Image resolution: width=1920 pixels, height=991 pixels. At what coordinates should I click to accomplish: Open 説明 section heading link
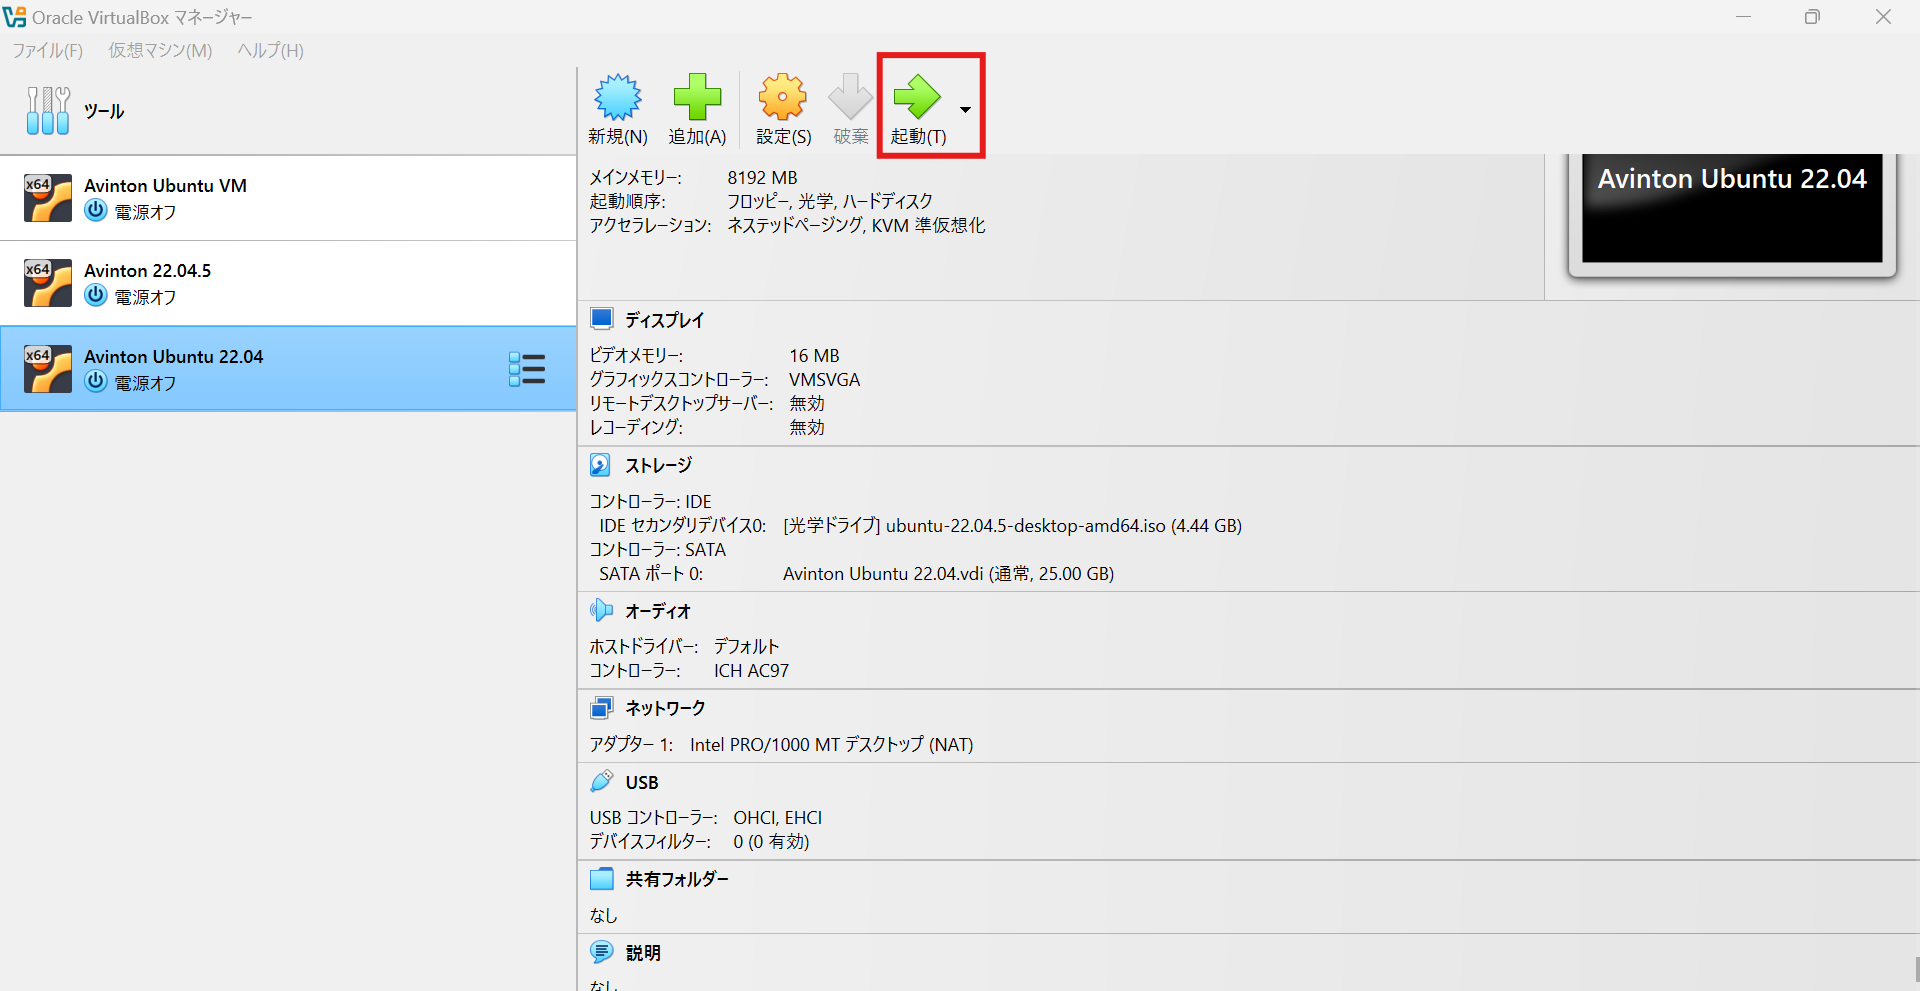click(643, 953)
